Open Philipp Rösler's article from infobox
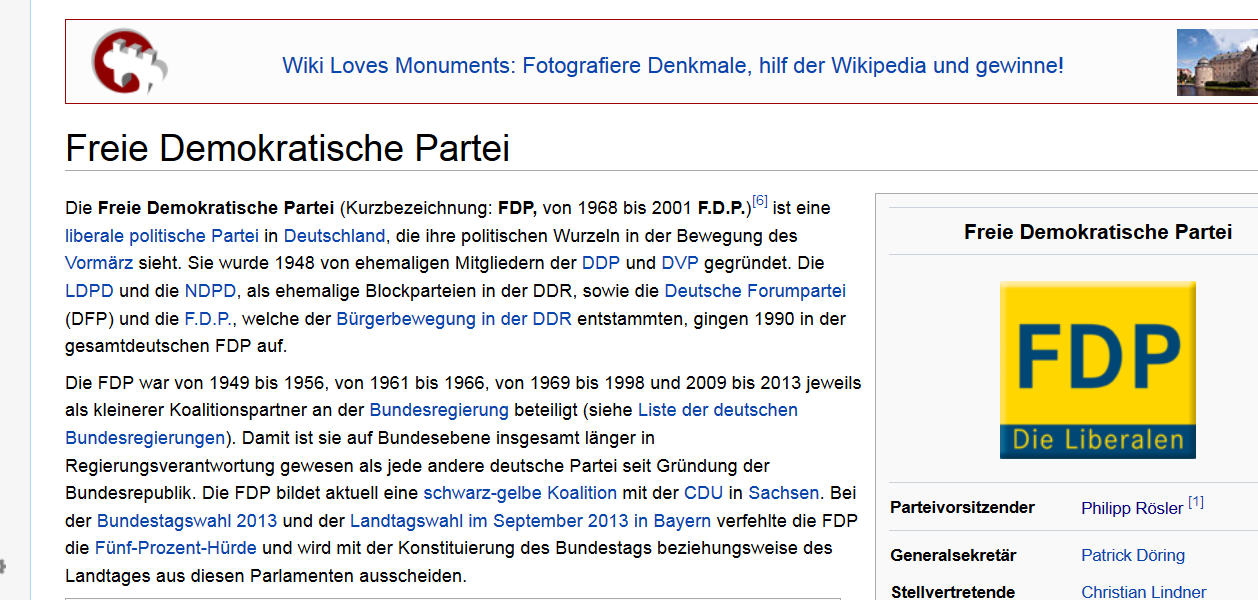Viewport: 1258px width, 600px height. tap(1132, 508)
